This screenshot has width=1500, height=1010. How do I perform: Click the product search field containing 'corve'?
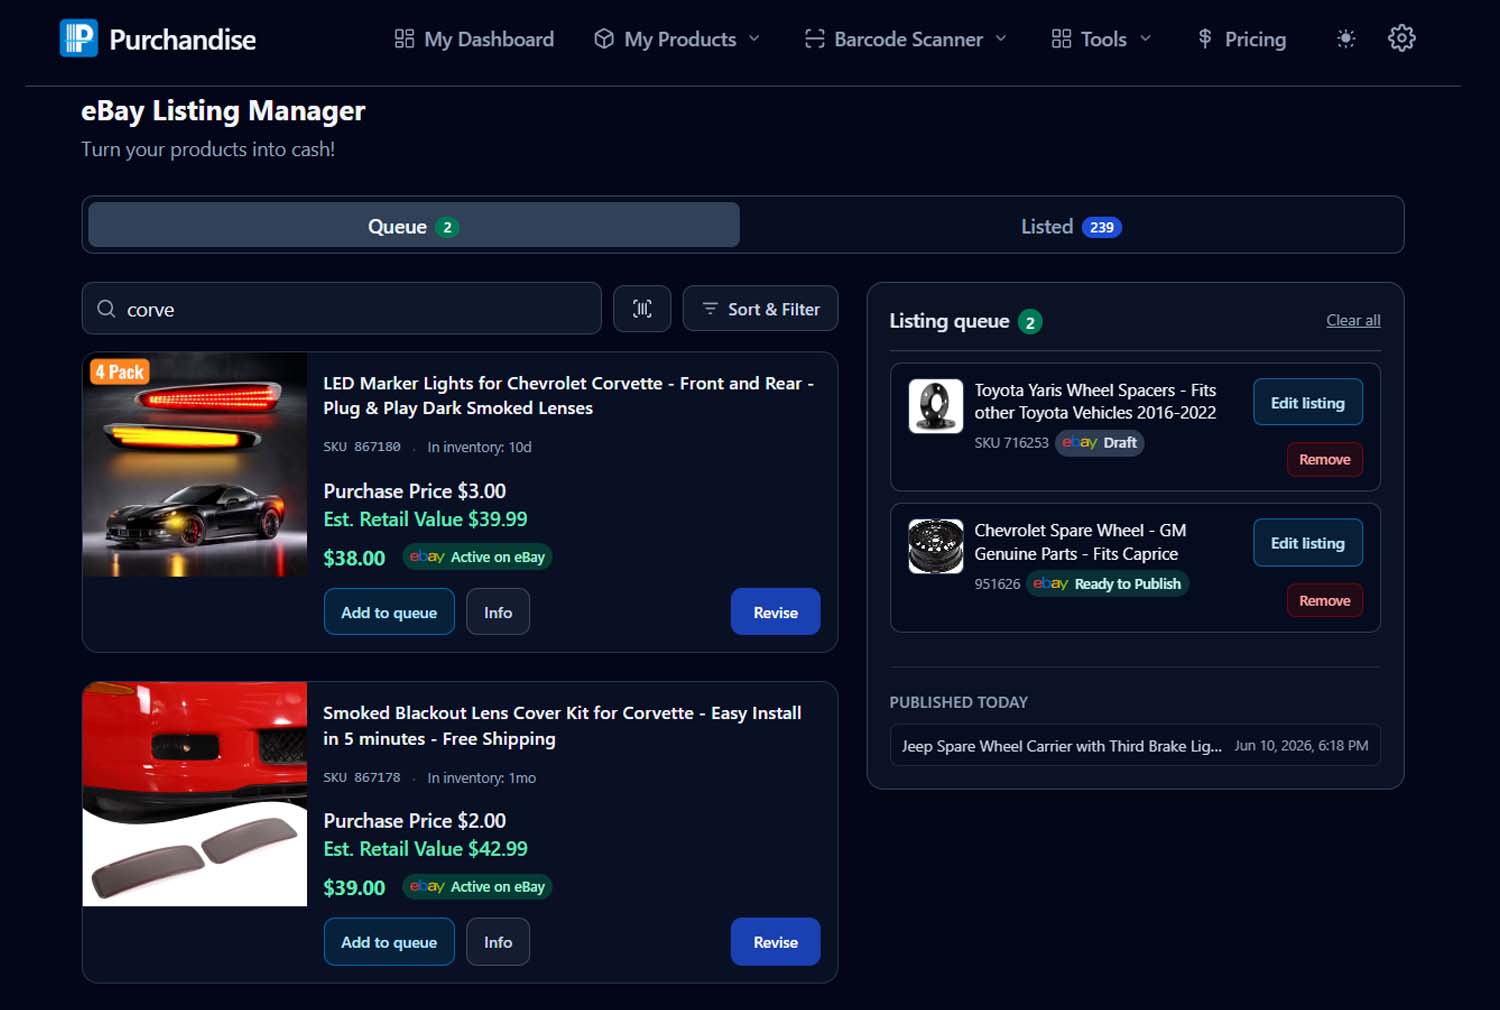coord(341,308)
